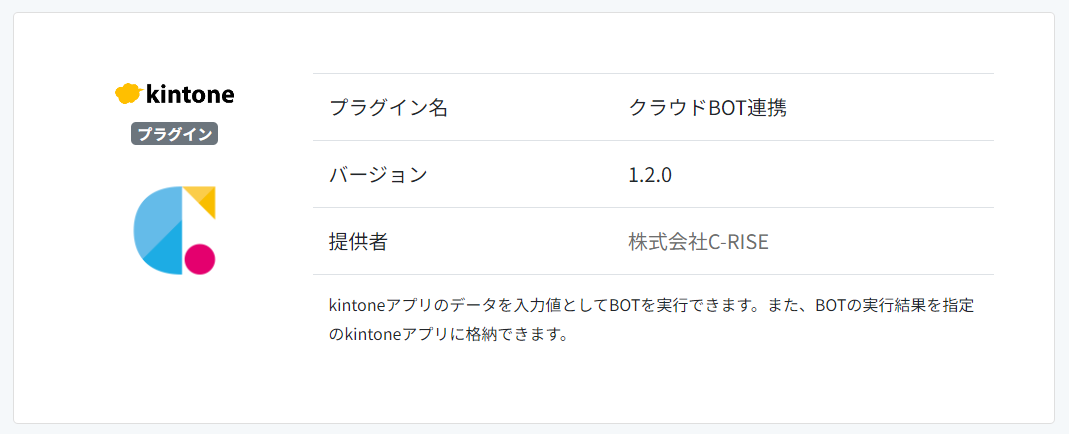The image size is (1069, 434).
Task: Open the 株式会社C-RISE provider link
Action: coord(698,242)
